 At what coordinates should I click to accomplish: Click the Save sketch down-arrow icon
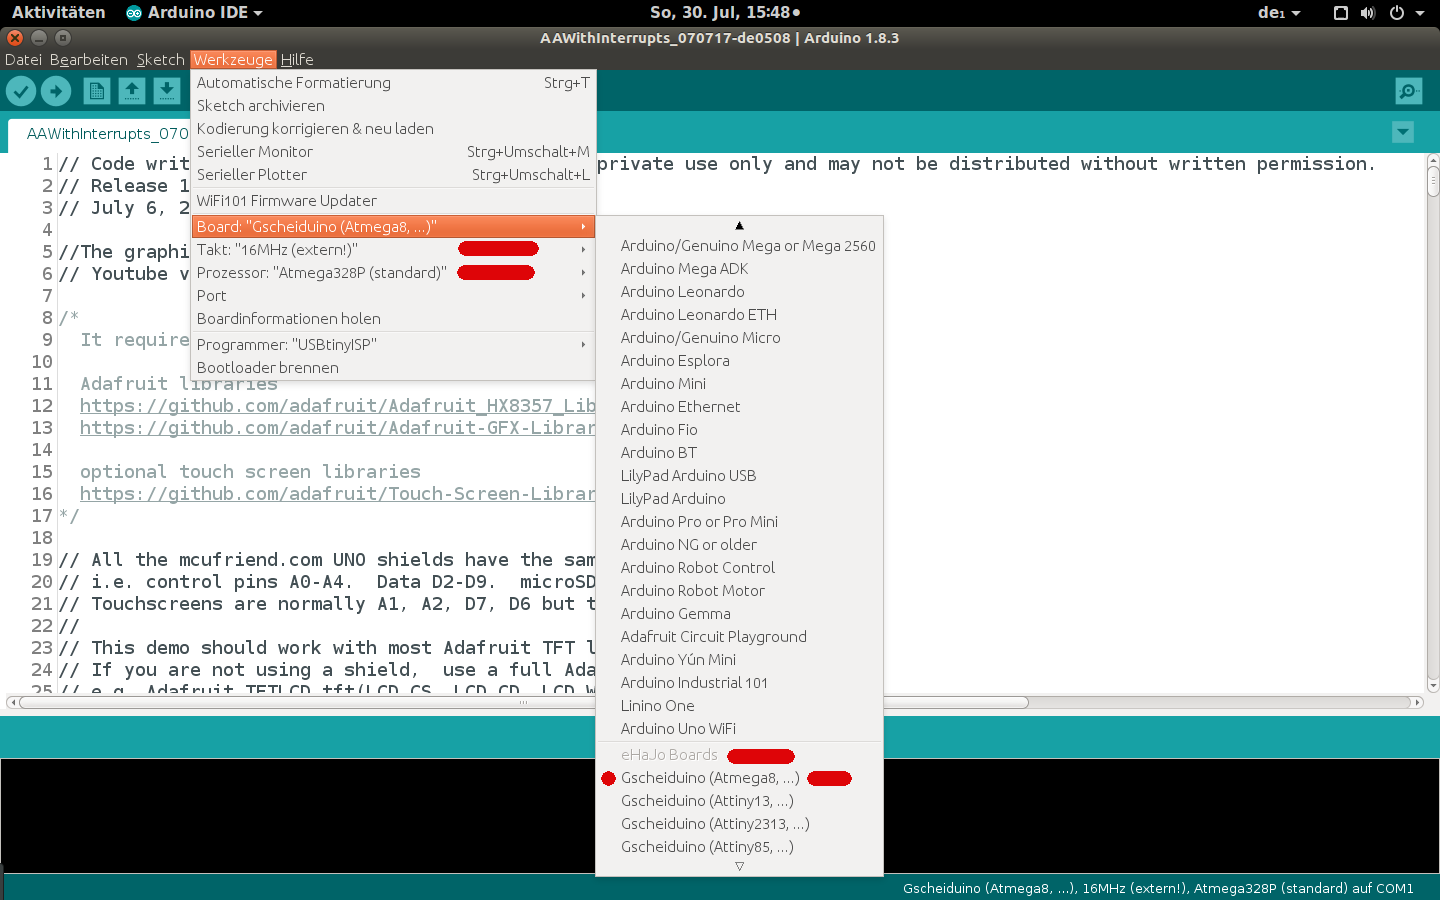pos(167,91)
